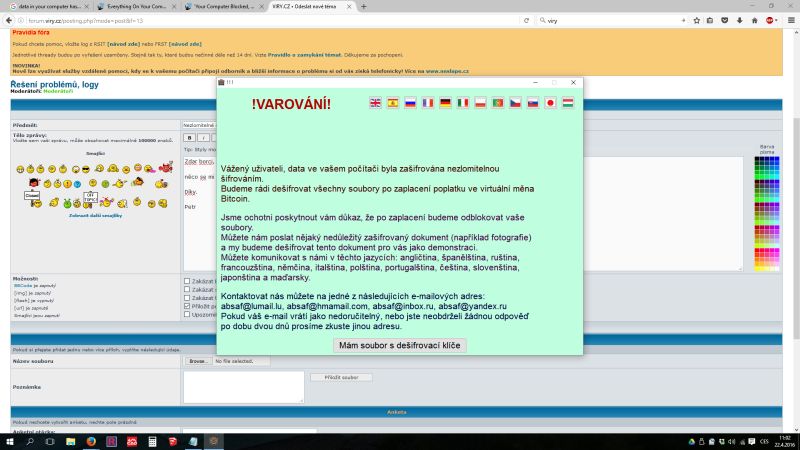Tick the first 'Zakázat' checkbox
The height and width of the screenshot is (450, 800).
point(187,281)
